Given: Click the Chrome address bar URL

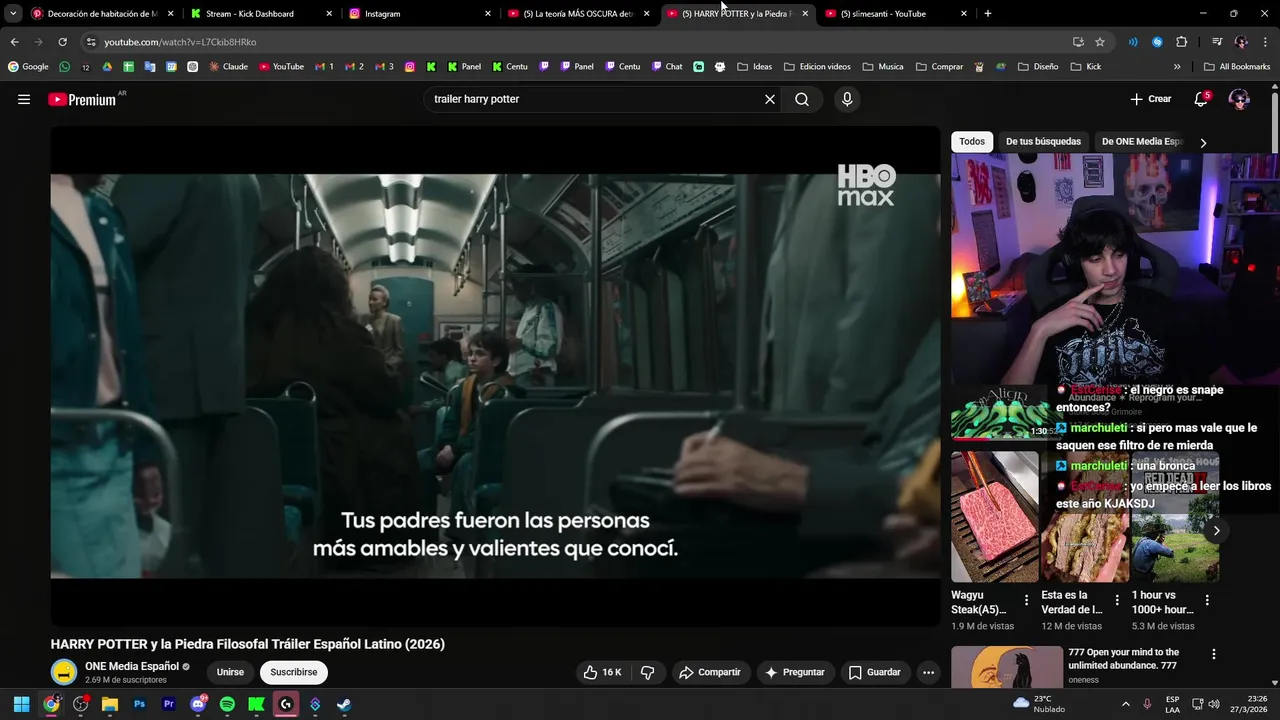Looking at the screenshot, I should tap(180, 42).
